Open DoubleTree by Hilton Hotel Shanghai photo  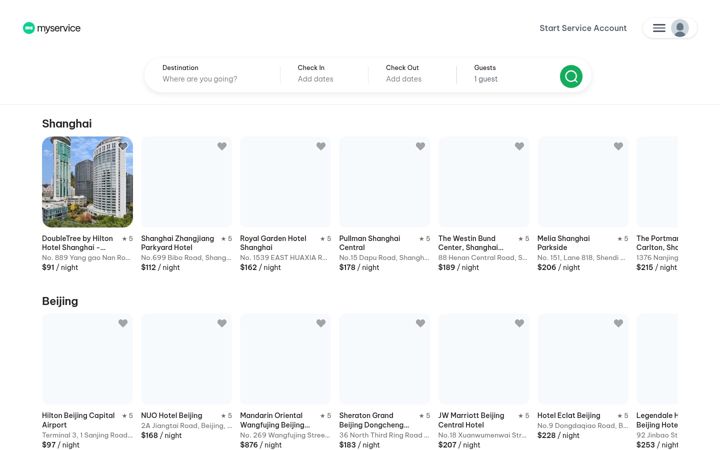87,182
